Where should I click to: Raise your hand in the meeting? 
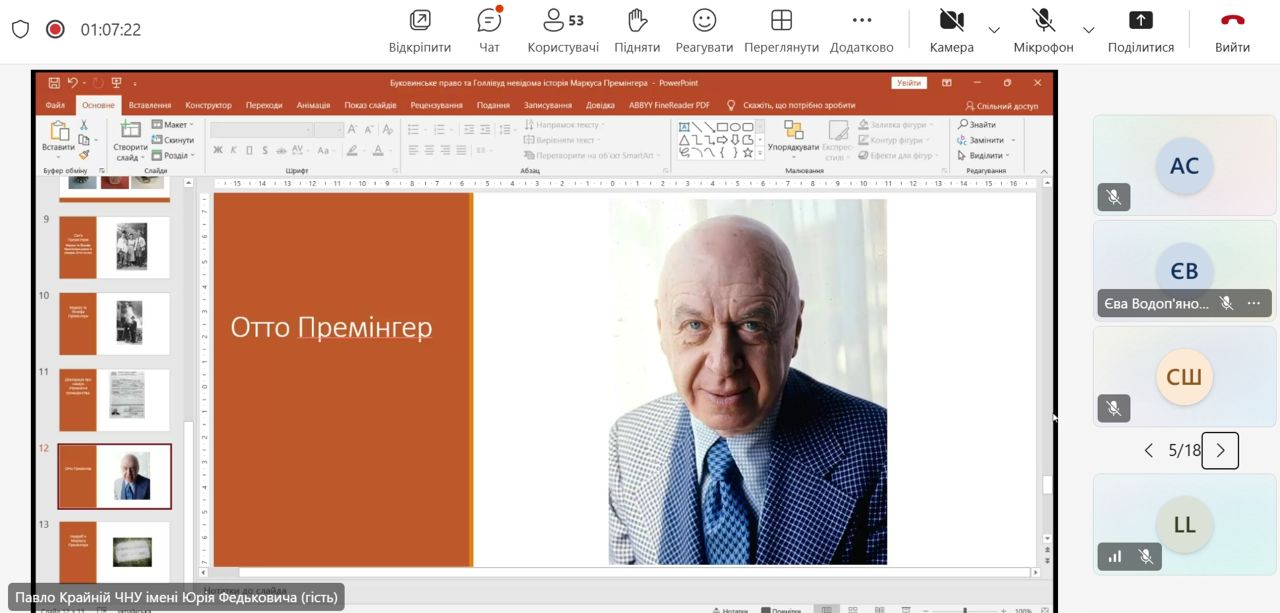tap(637, 30)
